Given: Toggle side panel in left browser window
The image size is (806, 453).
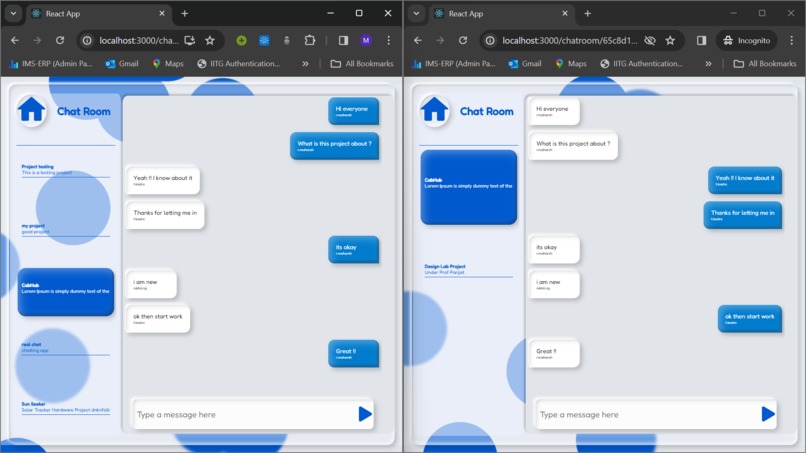Looking at the screenshot, I should click(343, 40).
